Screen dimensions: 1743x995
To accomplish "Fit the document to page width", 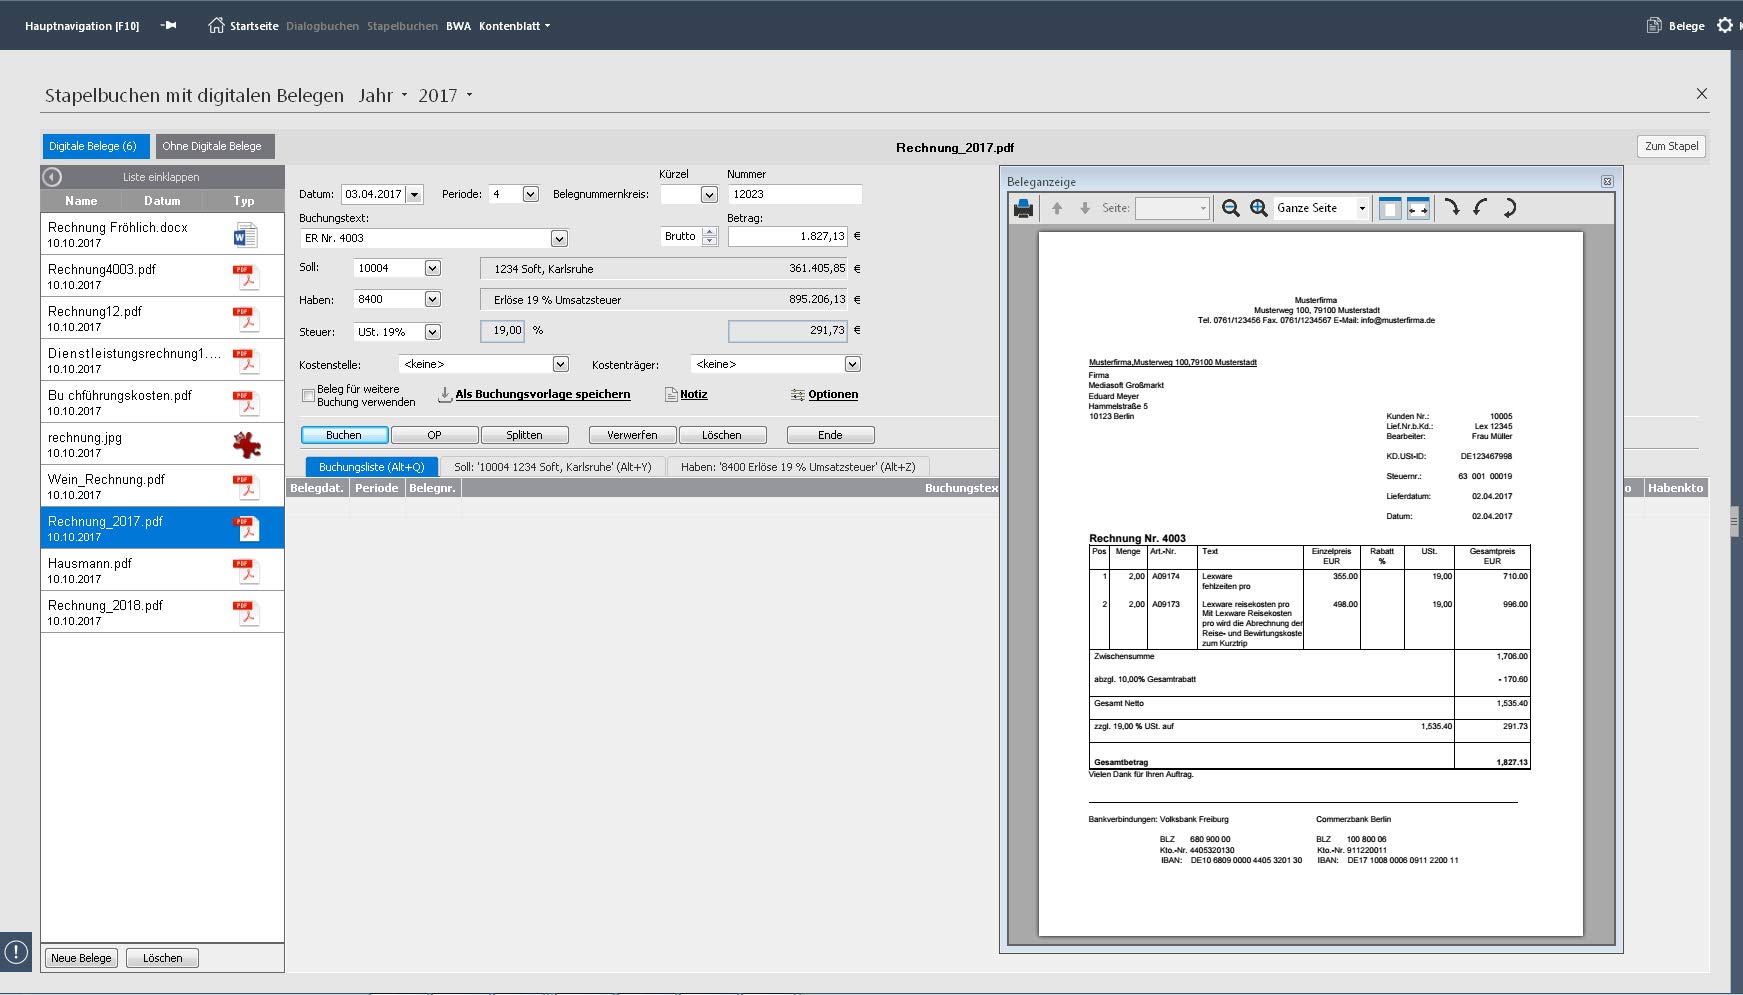I will pos(1418,208).
